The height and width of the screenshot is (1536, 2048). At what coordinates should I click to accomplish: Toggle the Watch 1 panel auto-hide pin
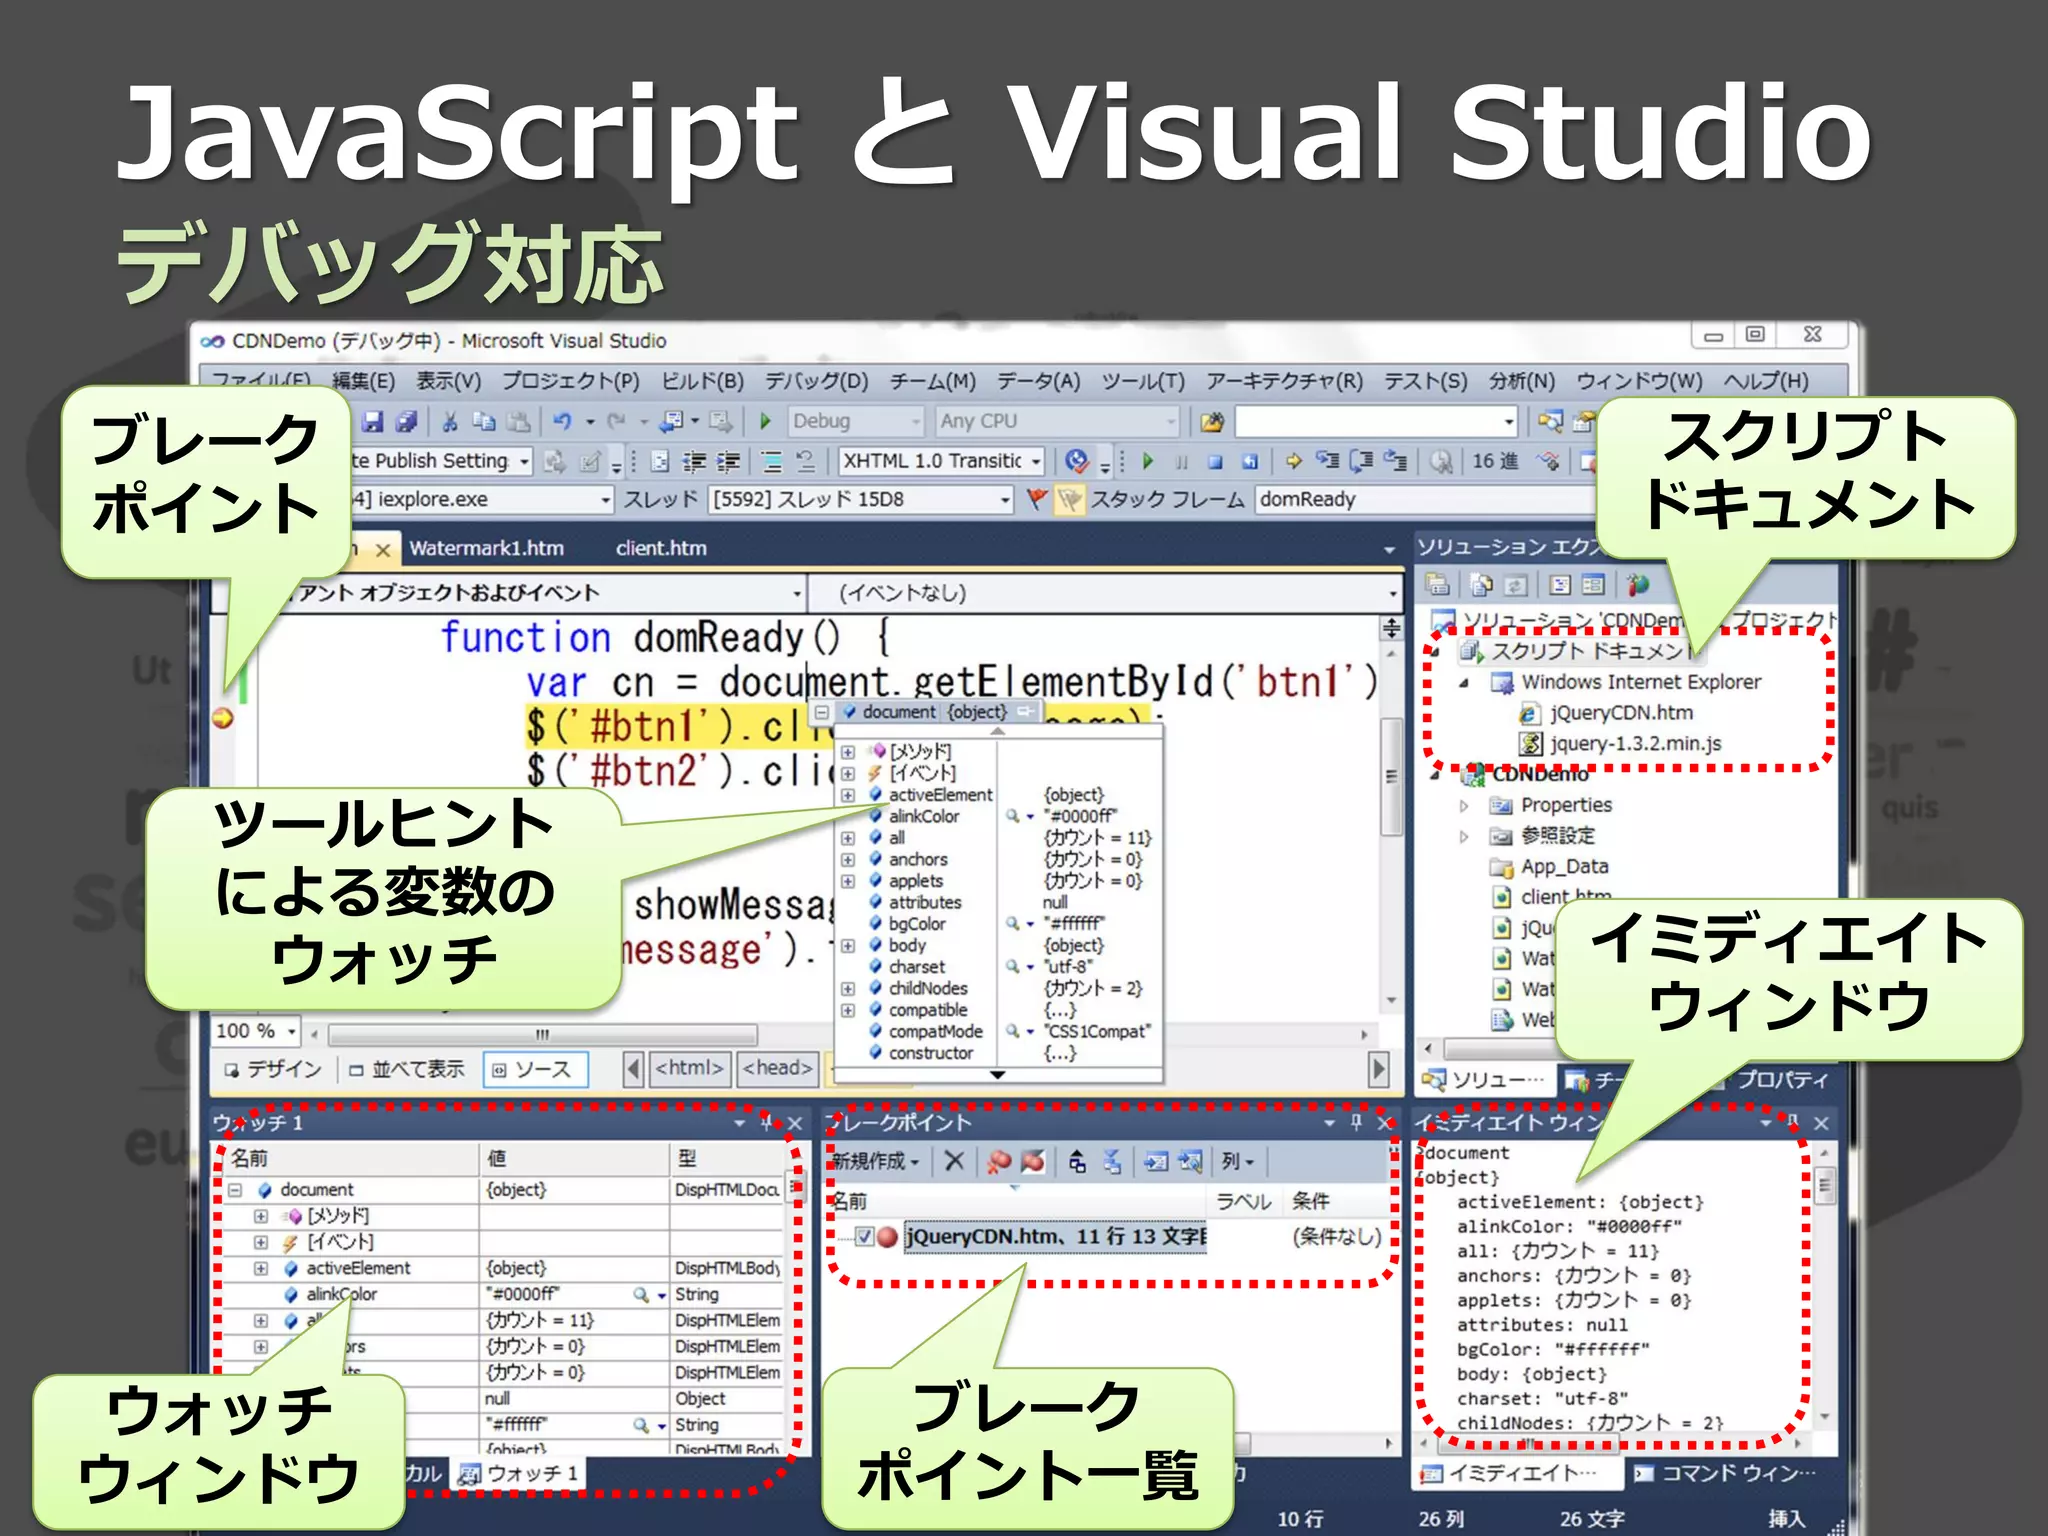(768, 1124)
